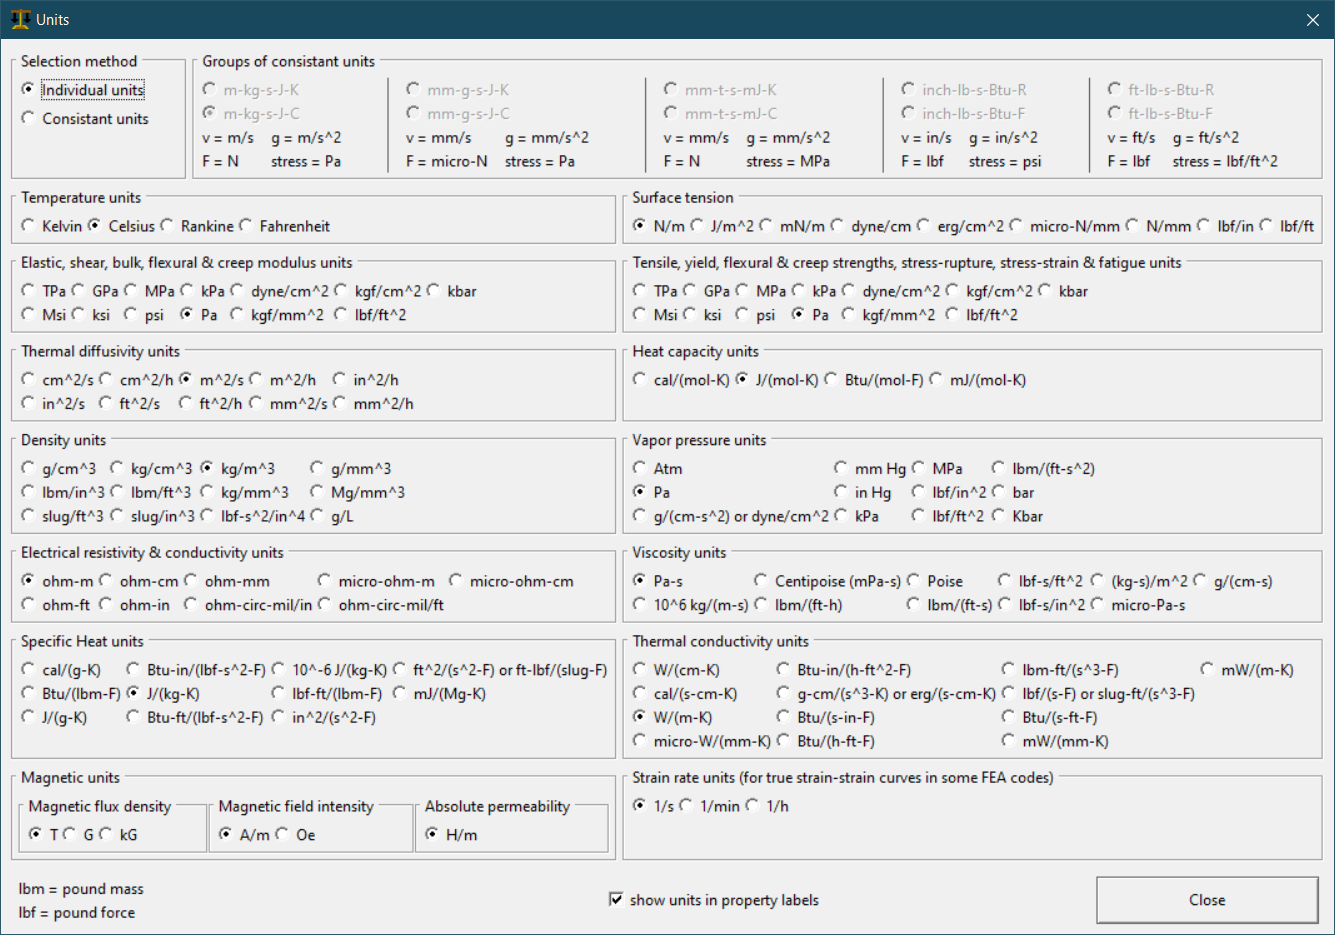This screenshot has height=935, width=1335.
Task: Set surface tension to dyne/cm
Action: point(838,226)
